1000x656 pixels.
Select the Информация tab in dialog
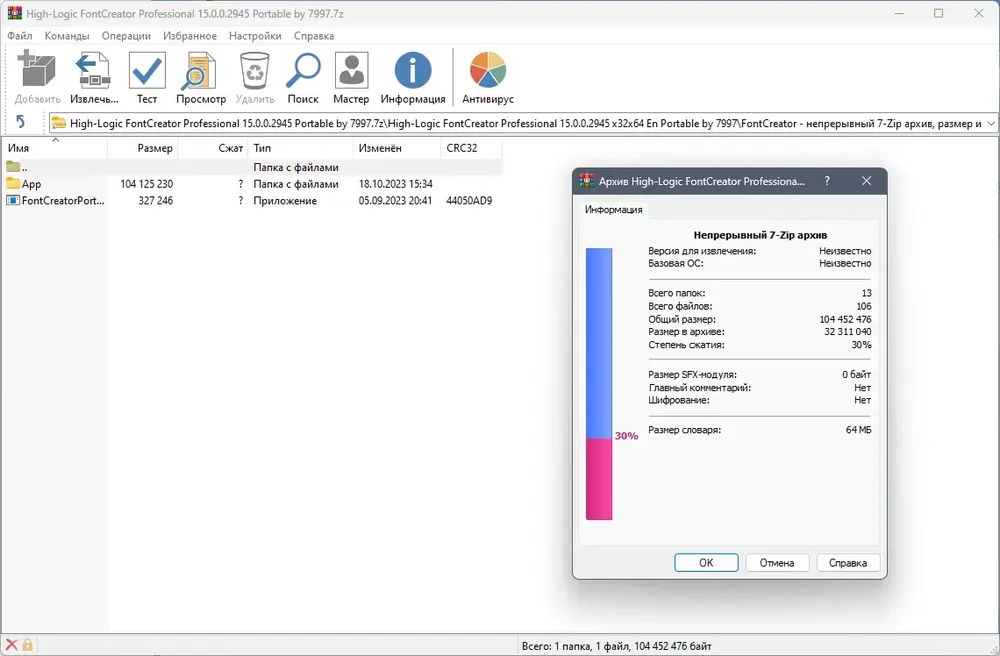614,210
